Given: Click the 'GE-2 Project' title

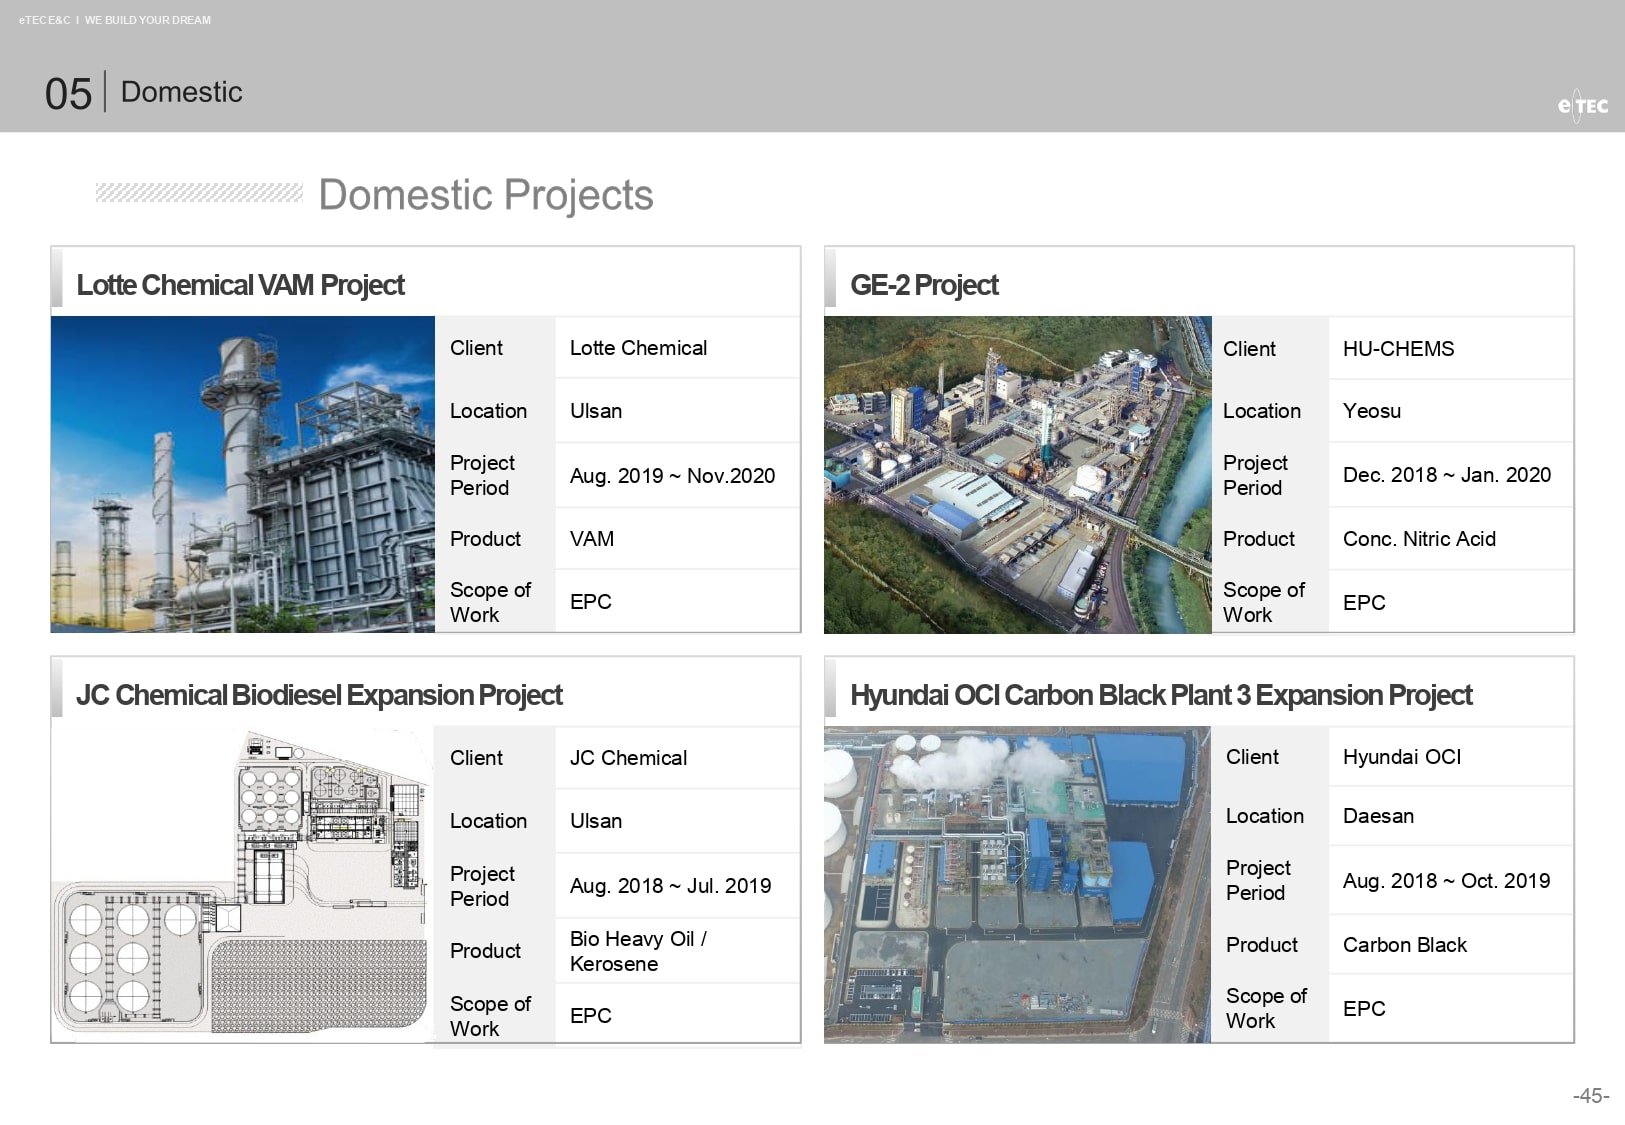Looking at the screenshot, I should coord(924,285).
